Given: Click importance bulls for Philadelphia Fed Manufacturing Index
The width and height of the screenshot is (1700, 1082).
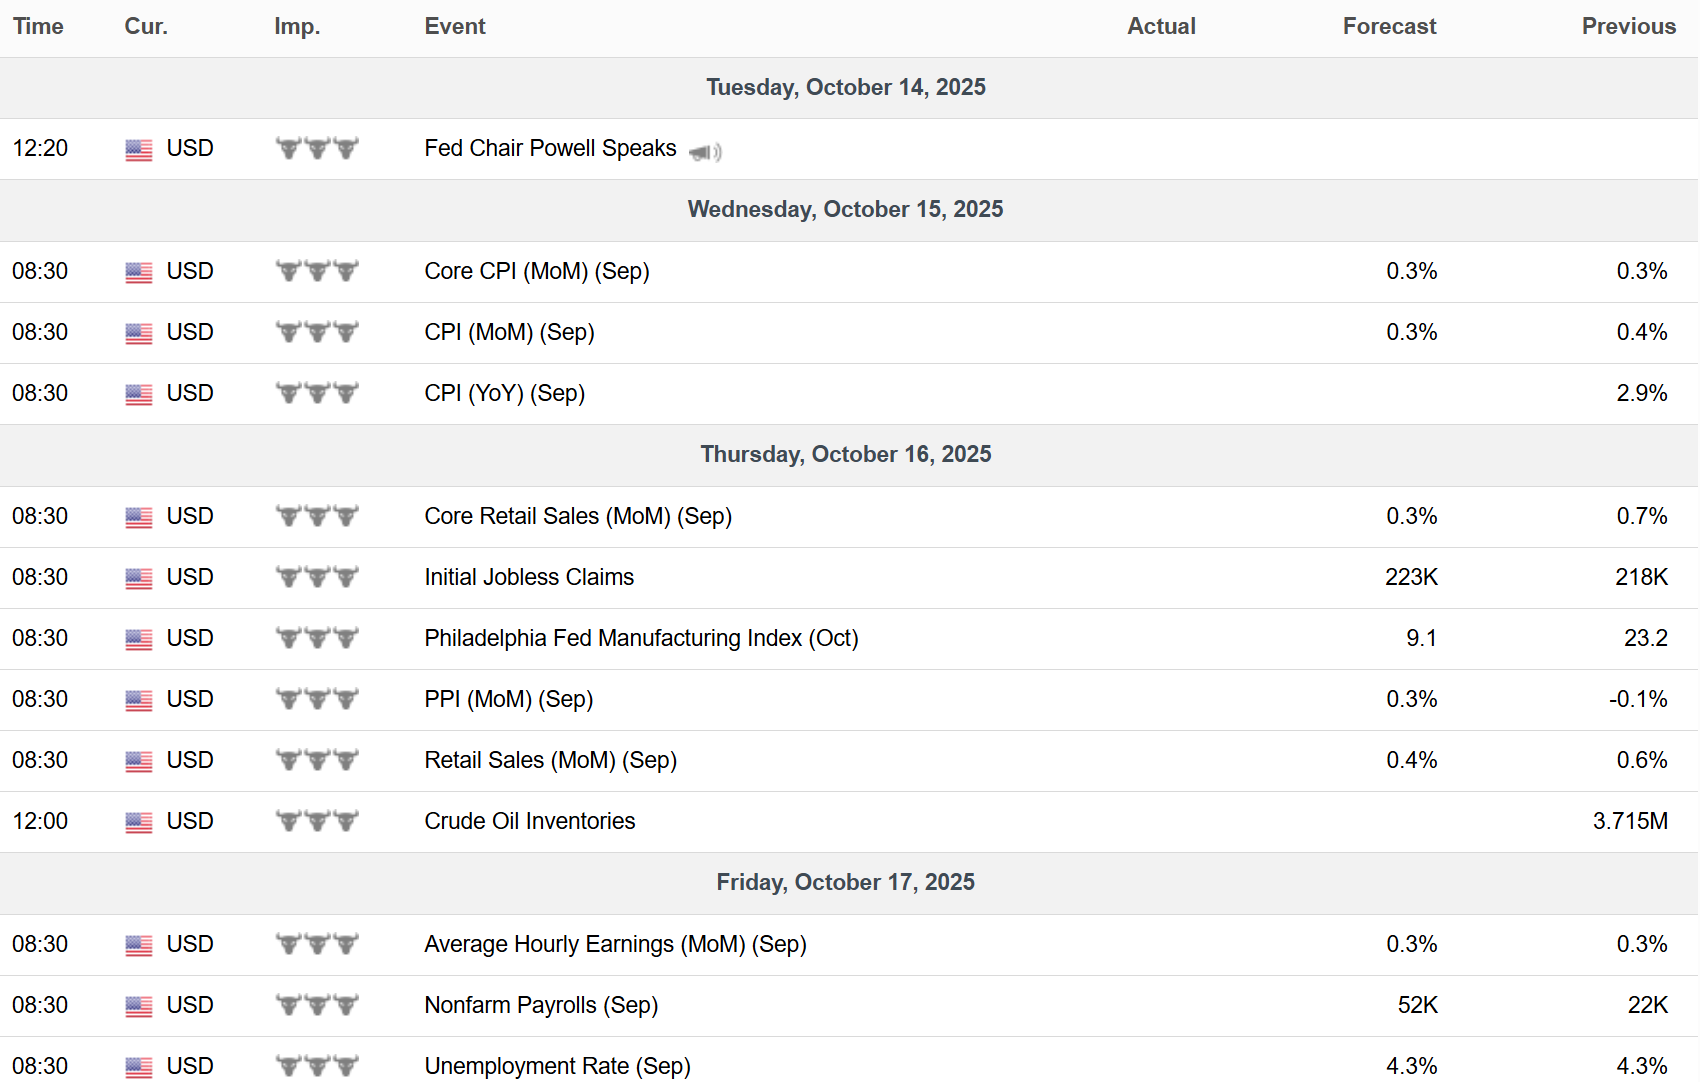Looking at the screenshot, I should tap(317, 638).
